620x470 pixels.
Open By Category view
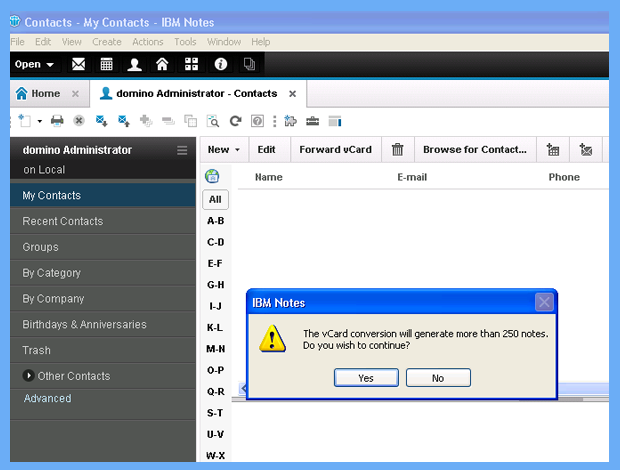click(x=103, y=273)
